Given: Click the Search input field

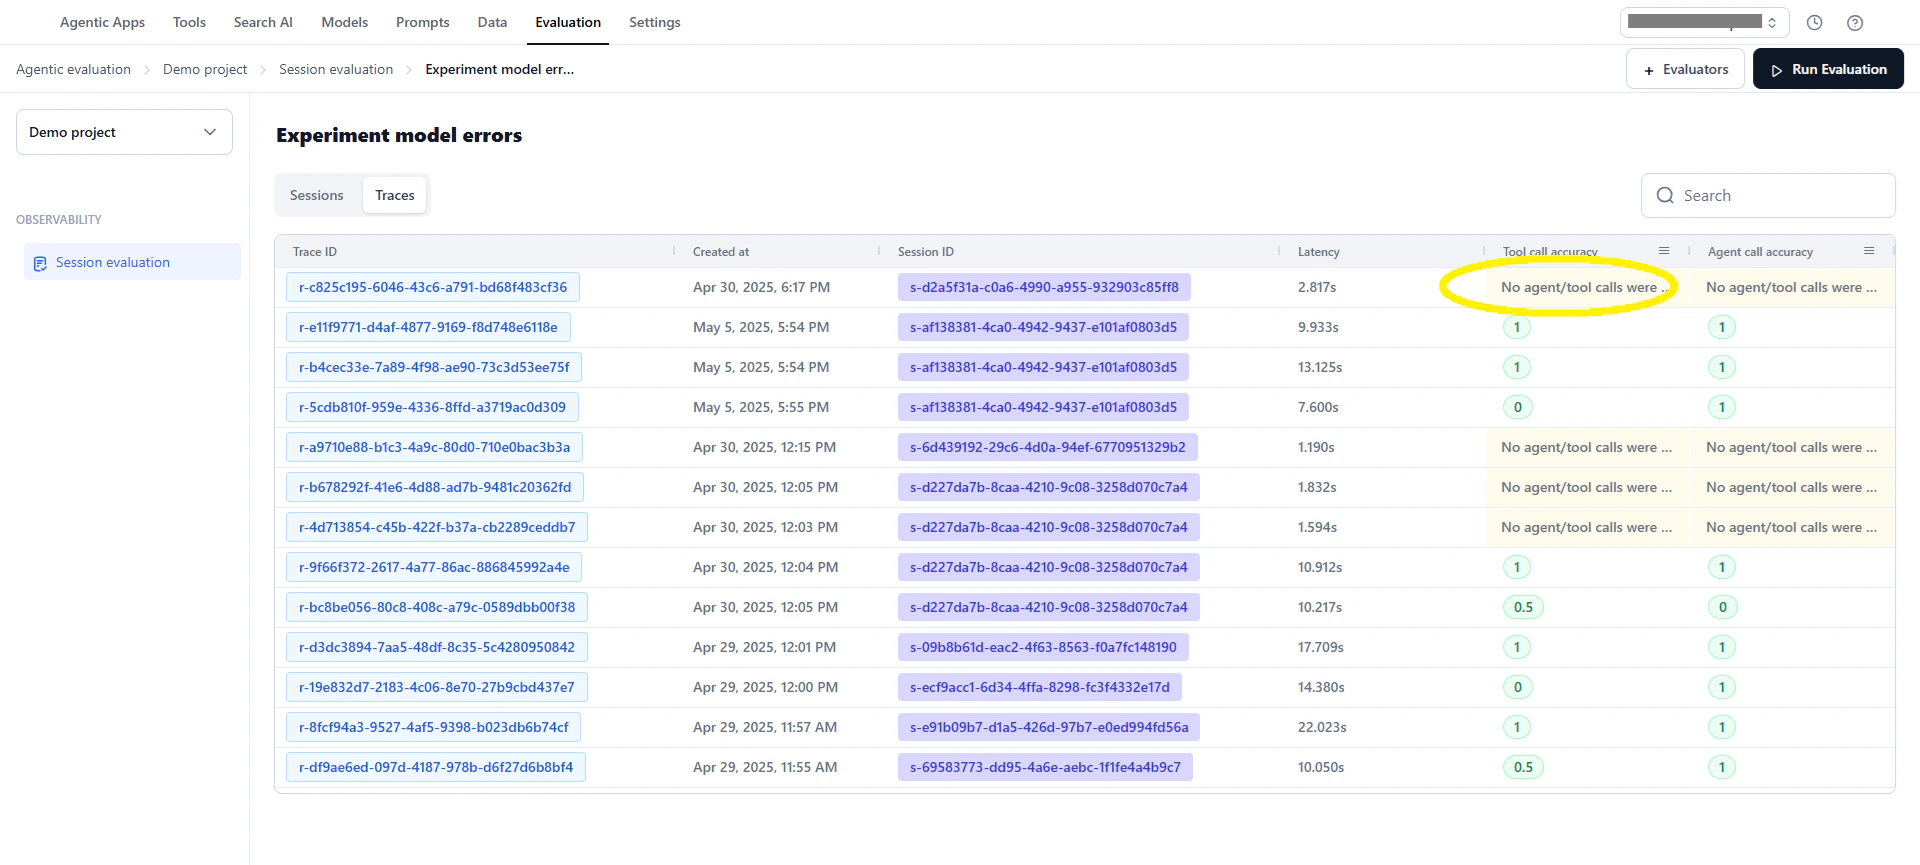Looking at the screenshot, I should pyautogui.click(x=1768, y=196).
